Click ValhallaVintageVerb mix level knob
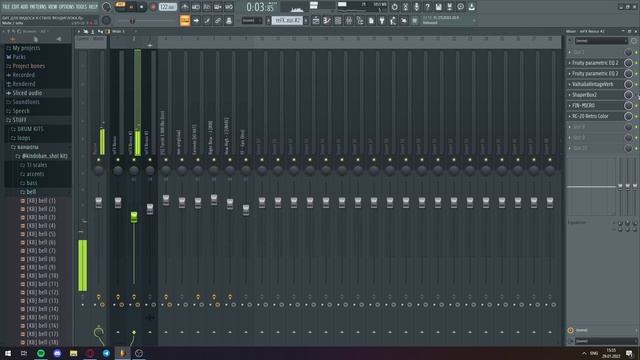640x360 pixels. [629, 84]
